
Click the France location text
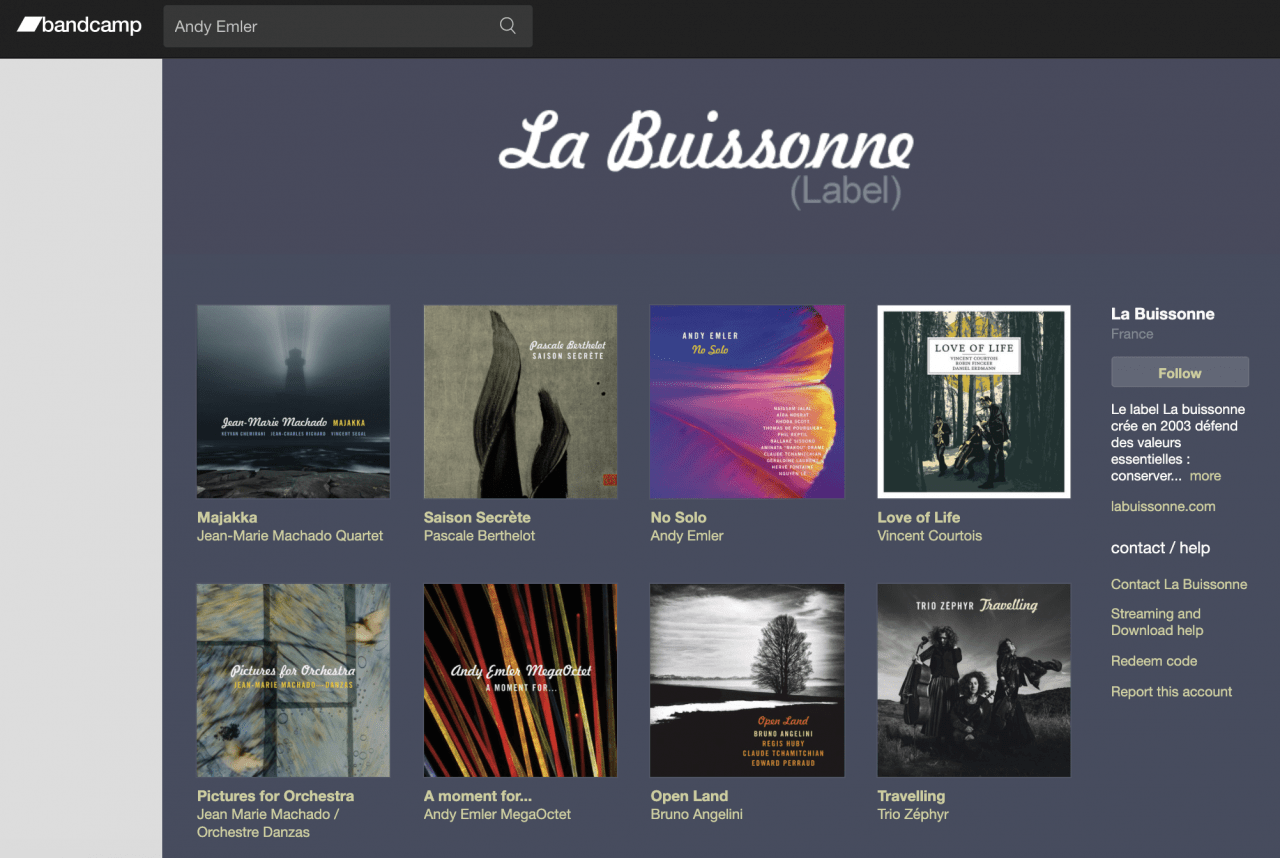[x=1132, y=334]
